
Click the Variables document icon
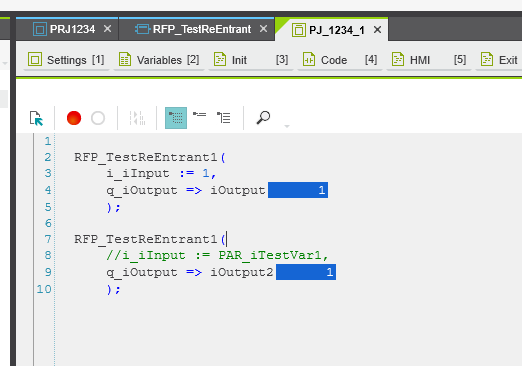(125, 59)
